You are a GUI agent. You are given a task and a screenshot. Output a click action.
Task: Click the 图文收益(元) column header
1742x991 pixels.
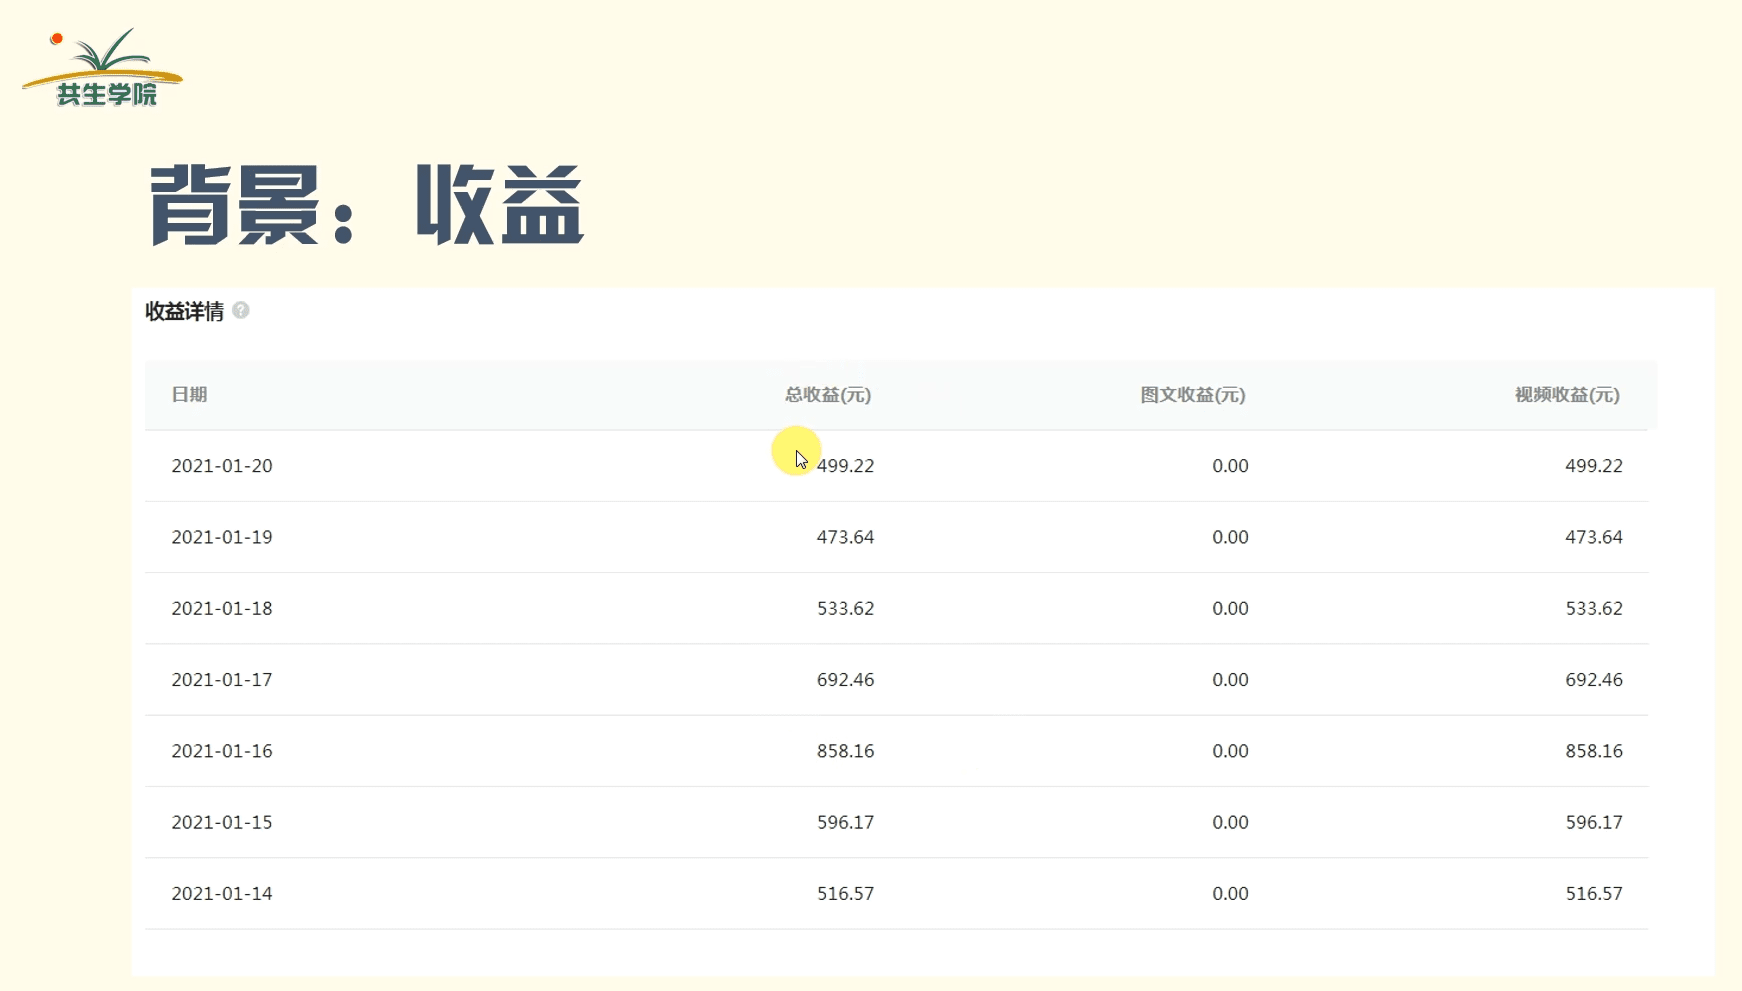[x=1193, y=395]
